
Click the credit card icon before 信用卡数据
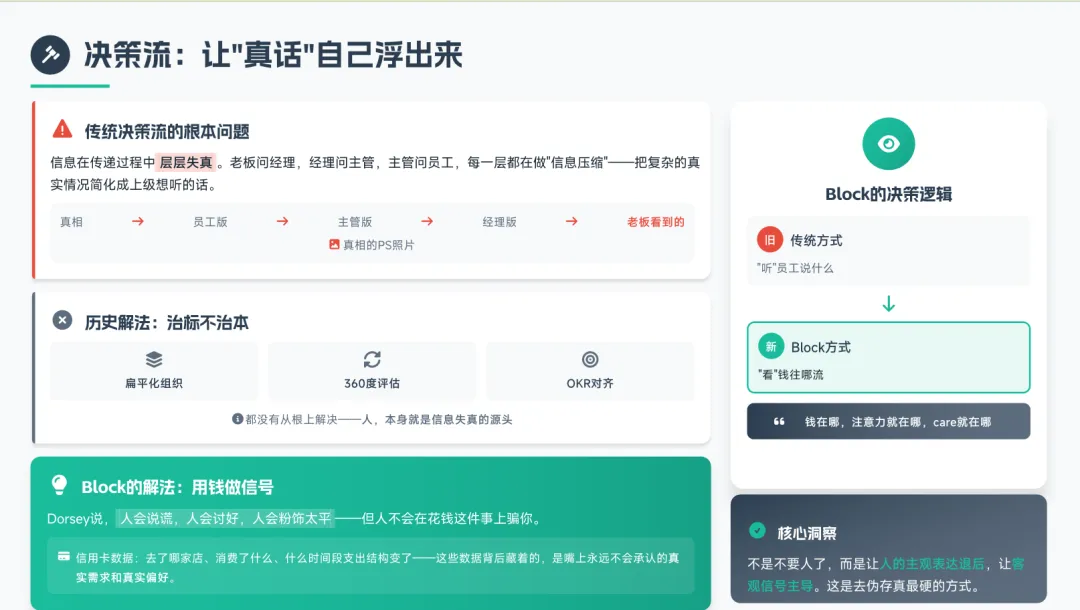64,556
